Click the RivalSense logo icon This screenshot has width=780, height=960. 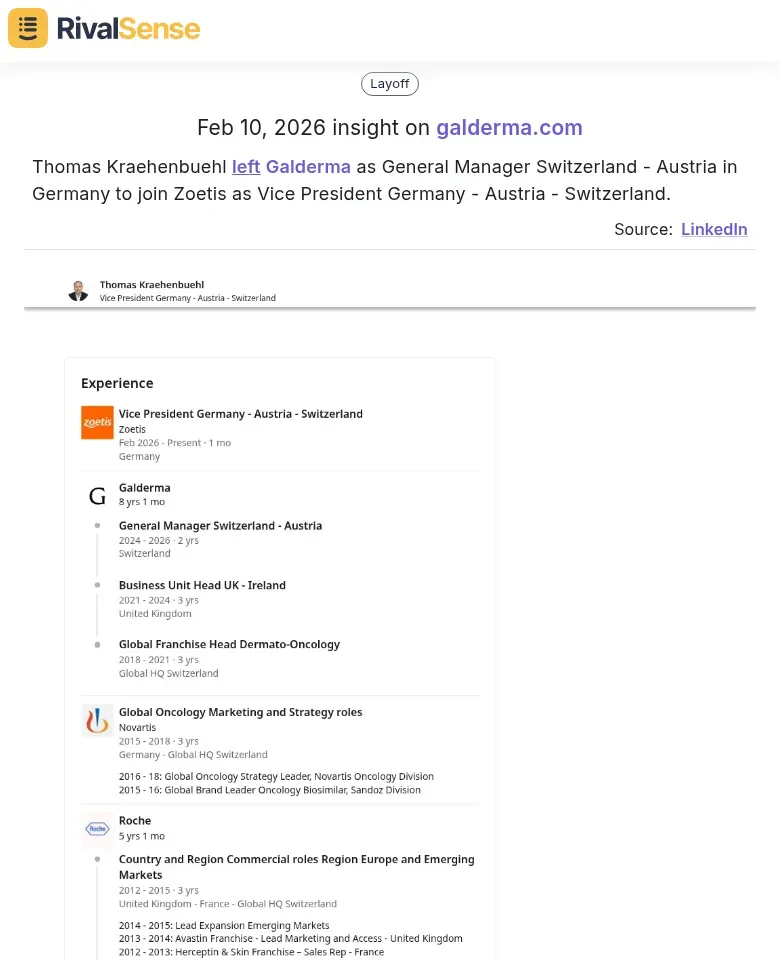(x=27, y=28)
